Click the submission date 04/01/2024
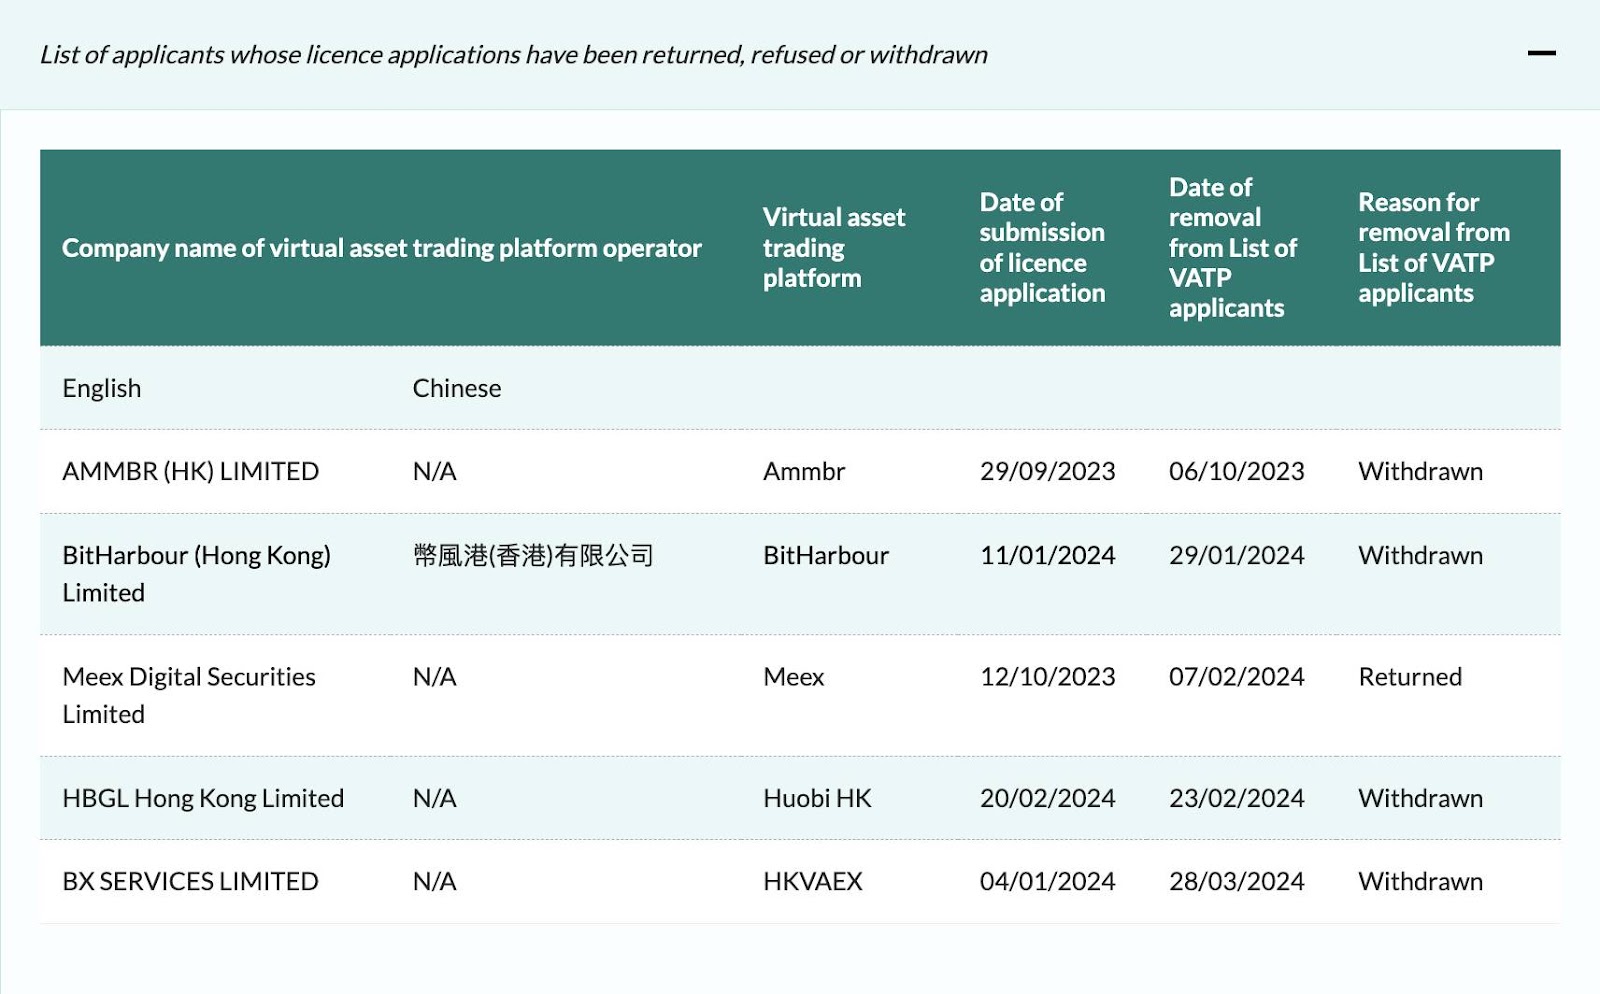Viewport: 1600px width, 994px height. pyautogui.click(x=1047, y=881)
